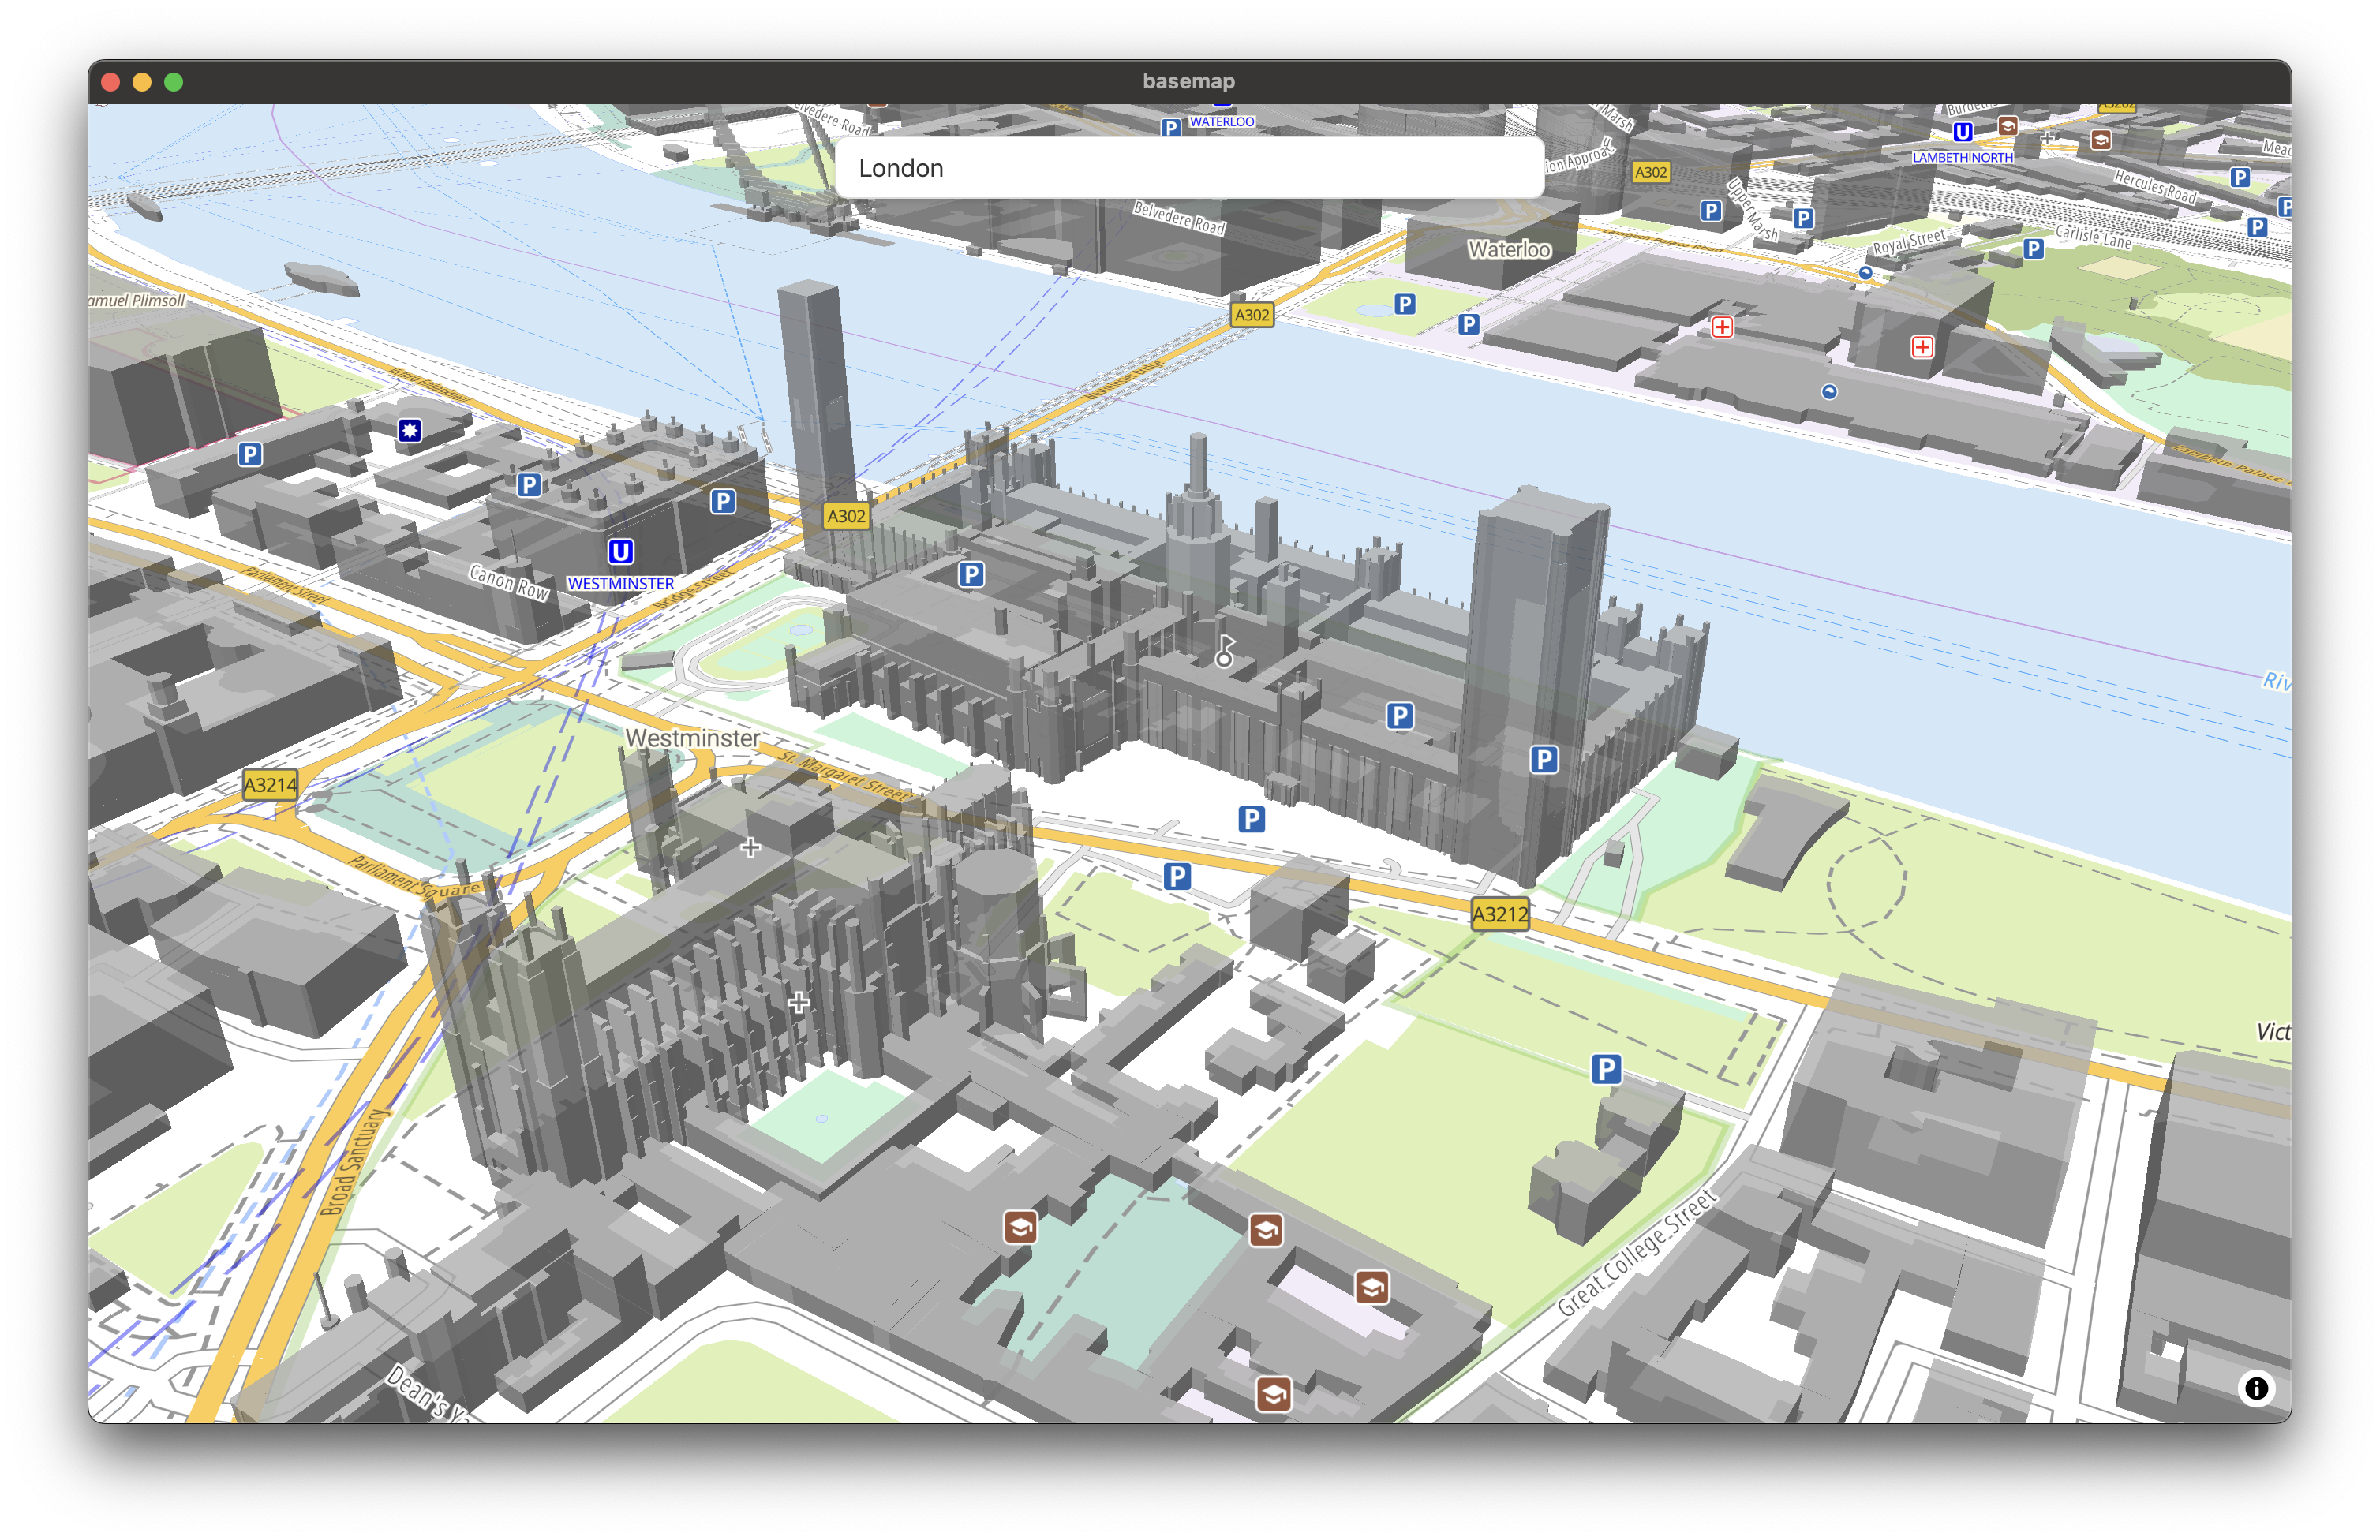Click the Westminster district label
Image resolution: width=2380 pixels, height=1540 pixels.
coord(692,738)
